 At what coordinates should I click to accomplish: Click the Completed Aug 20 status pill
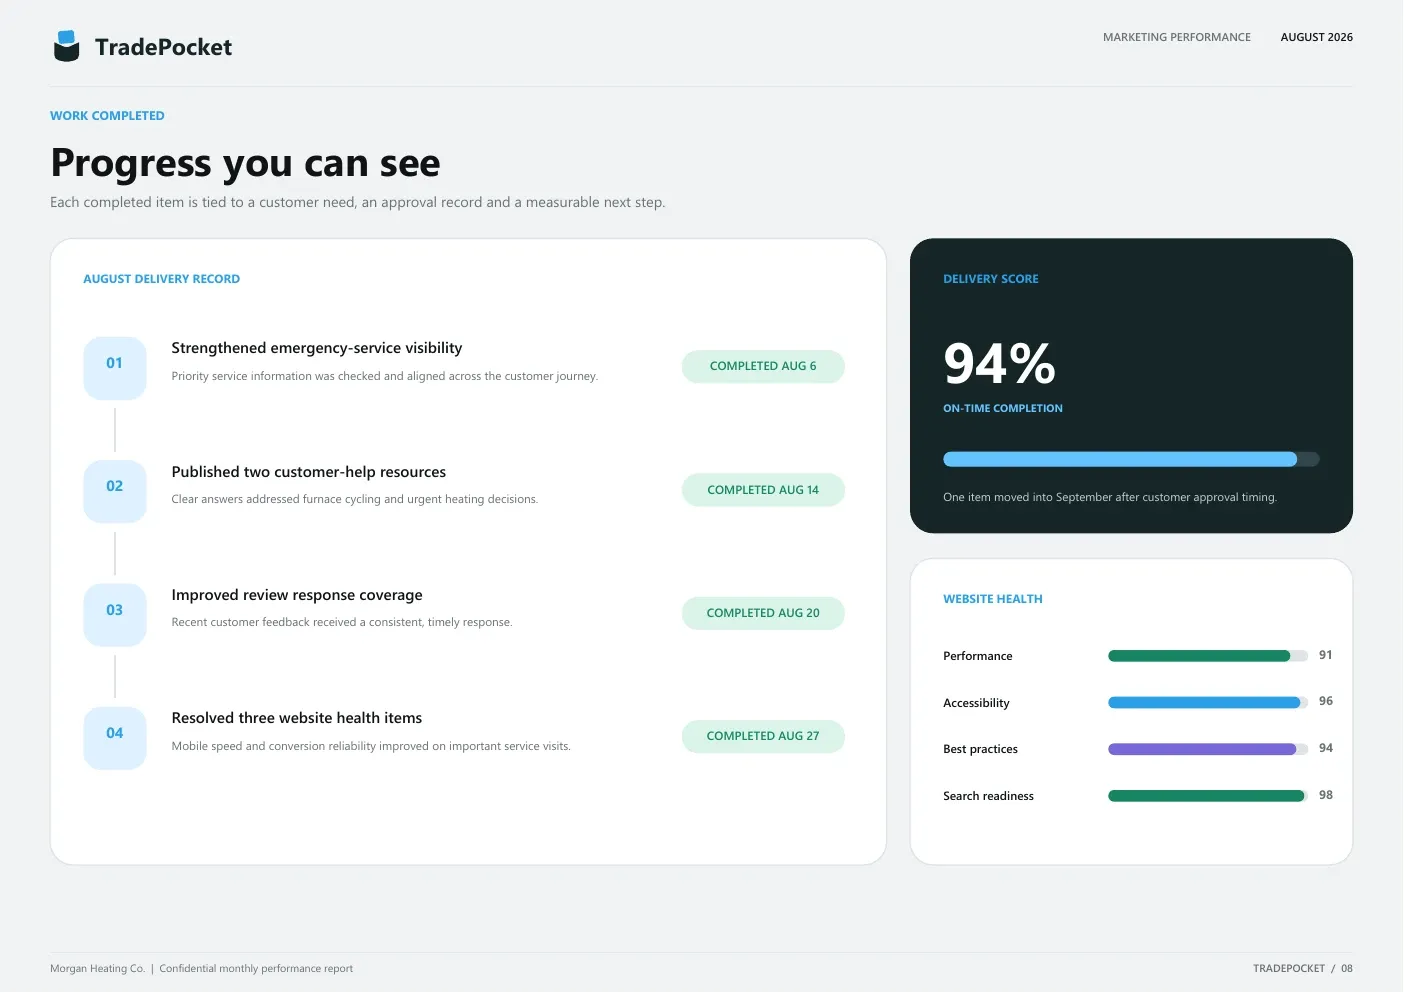tap(763, 613)
